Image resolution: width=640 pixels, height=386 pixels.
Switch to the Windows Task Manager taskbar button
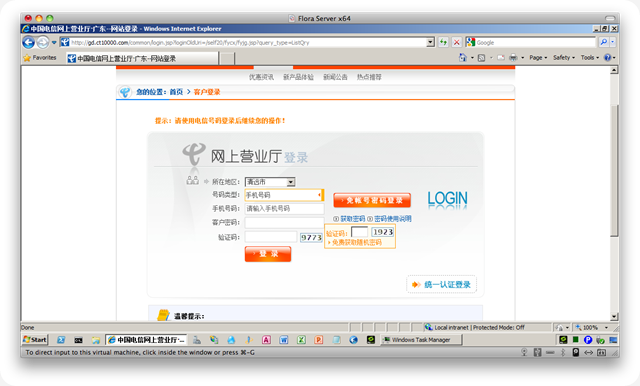[x=421, y=339]
